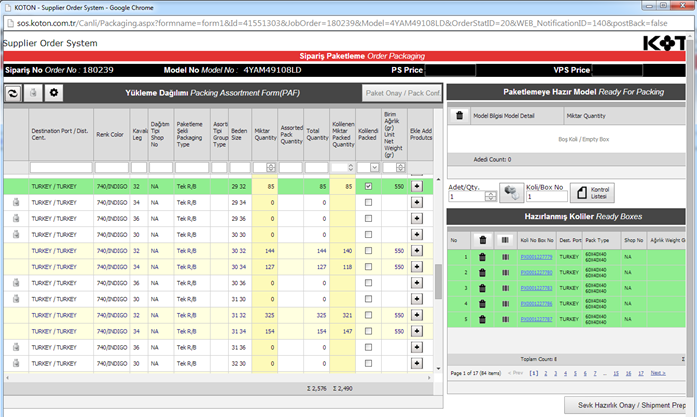
Task: Check Packed checkbox for size 30 30
Action: click(x=368, y=234)
